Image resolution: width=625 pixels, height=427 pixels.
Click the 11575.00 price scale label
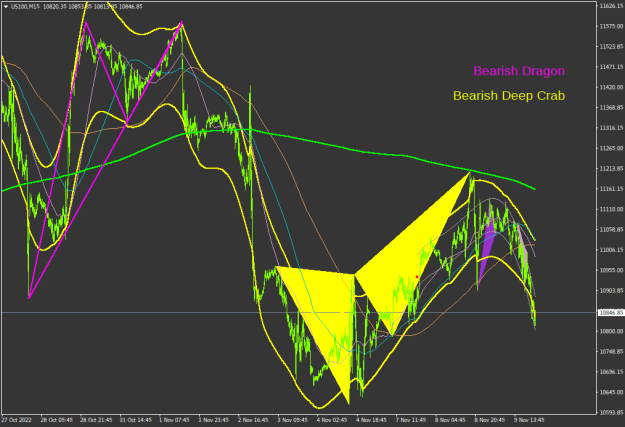611,26
